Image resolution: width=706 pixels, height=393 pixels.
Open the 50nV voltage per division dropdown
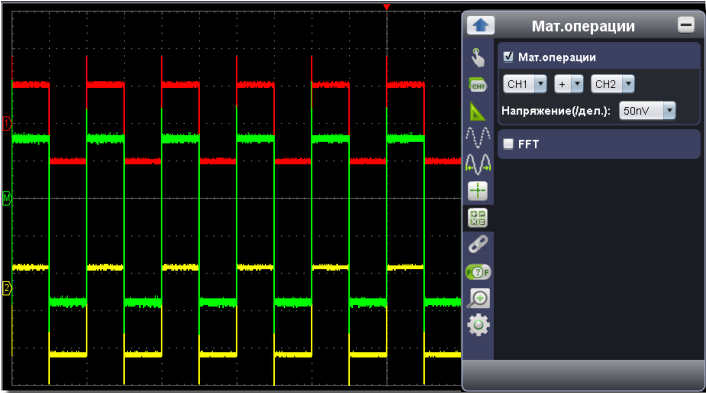[x=647, y=111]
